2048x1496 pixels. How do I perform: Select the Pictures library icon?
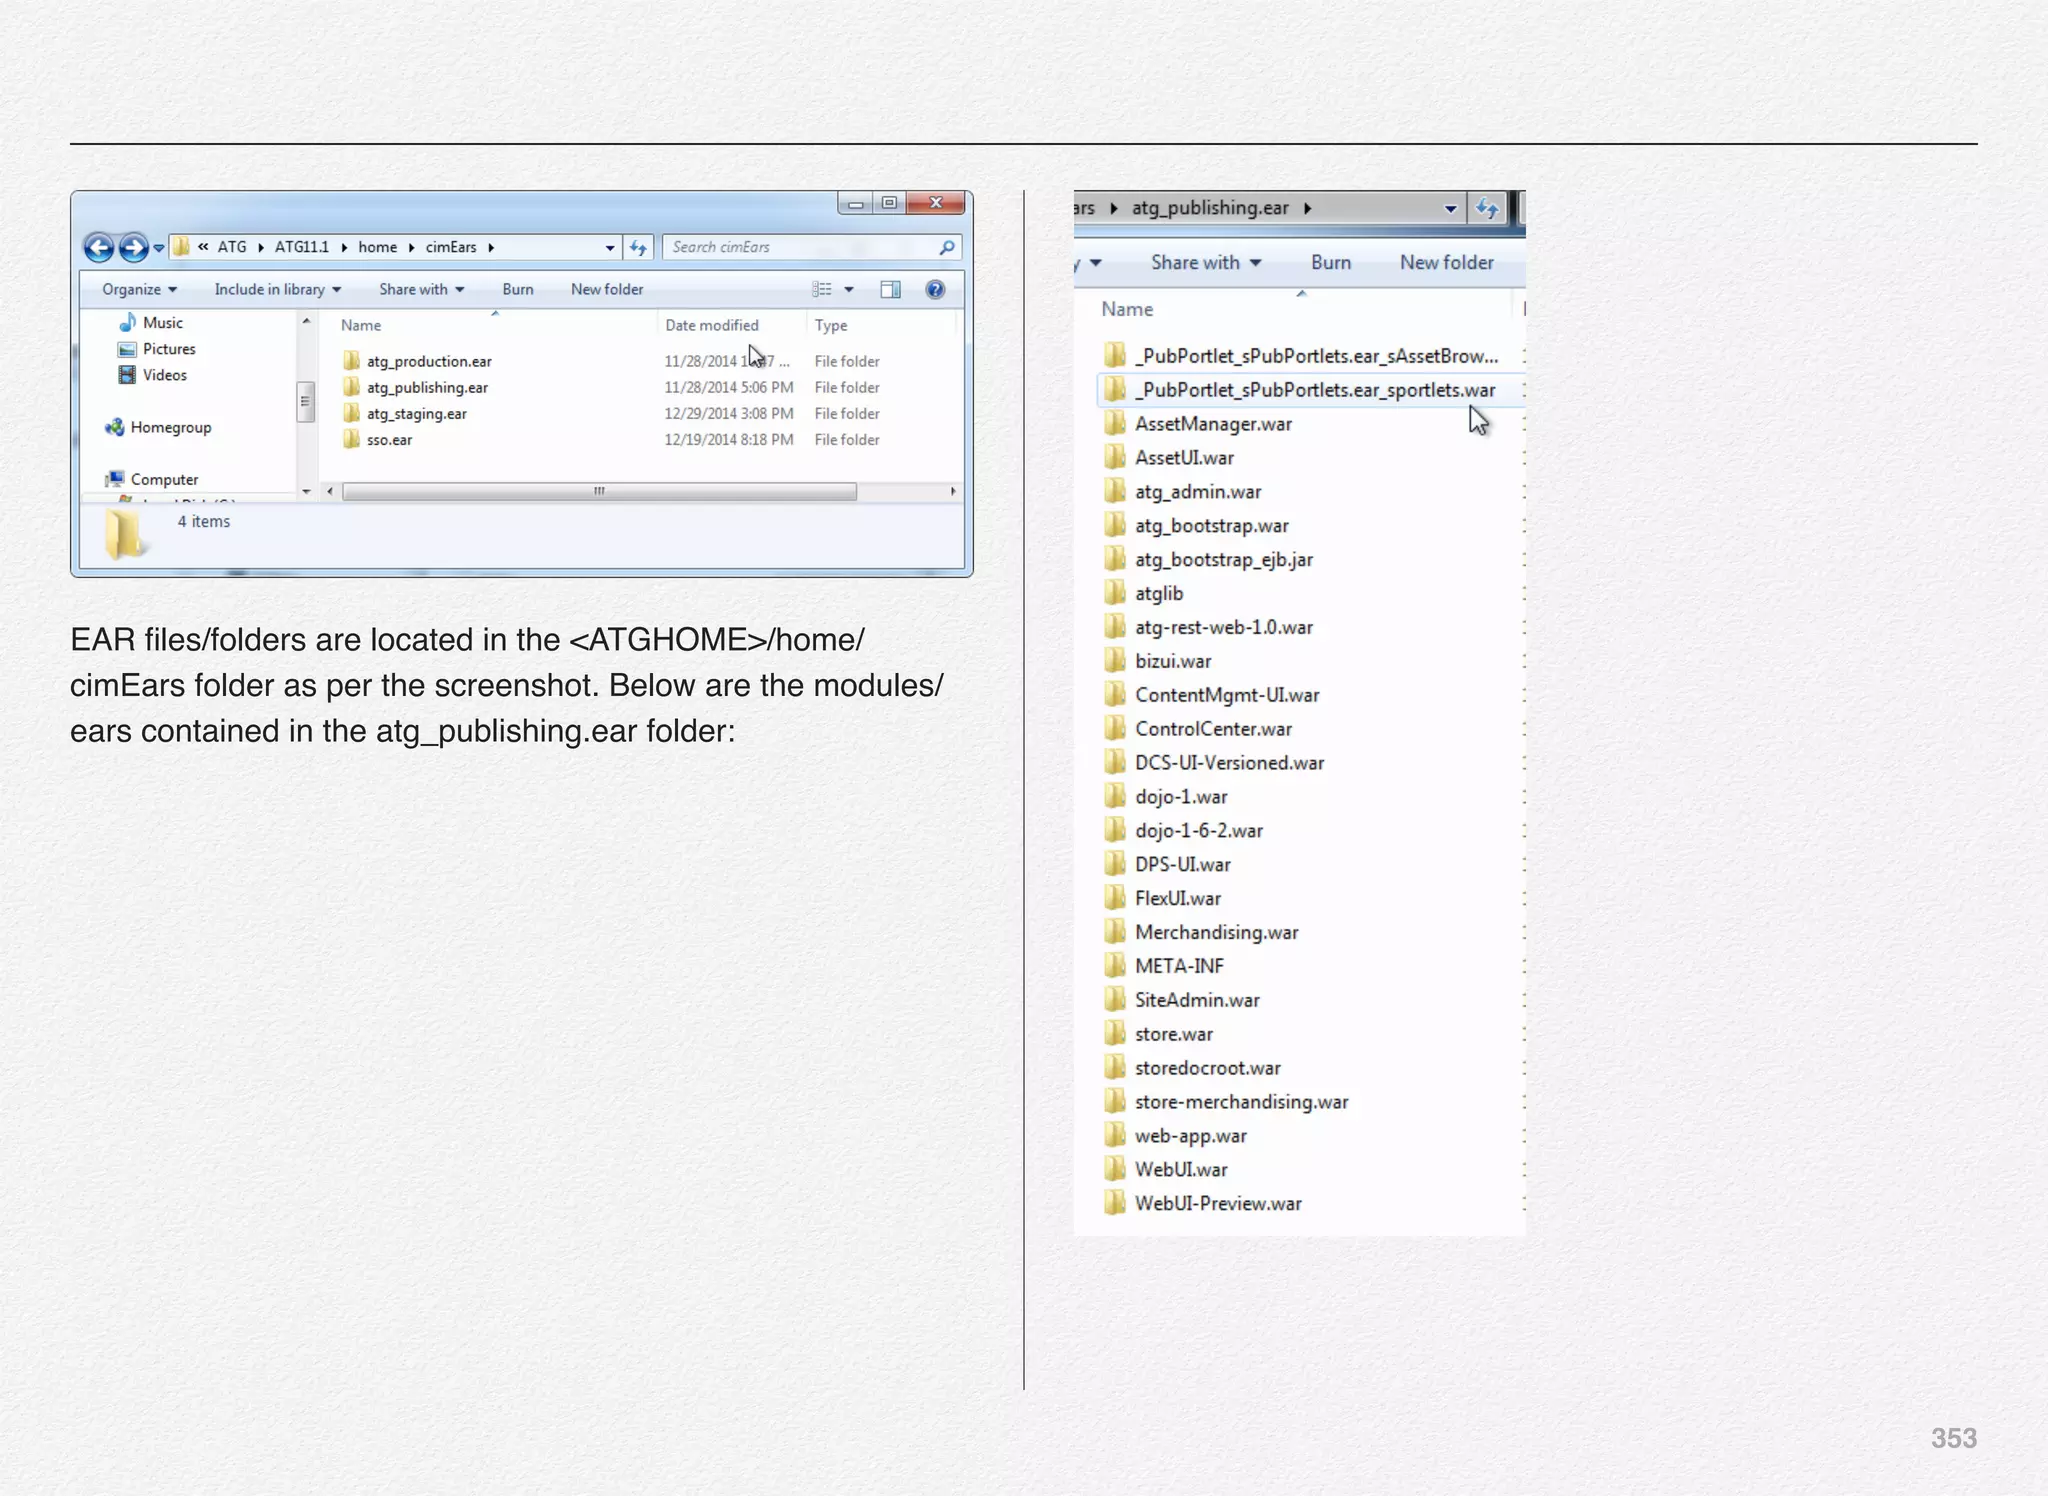click(x=127, y=349)
